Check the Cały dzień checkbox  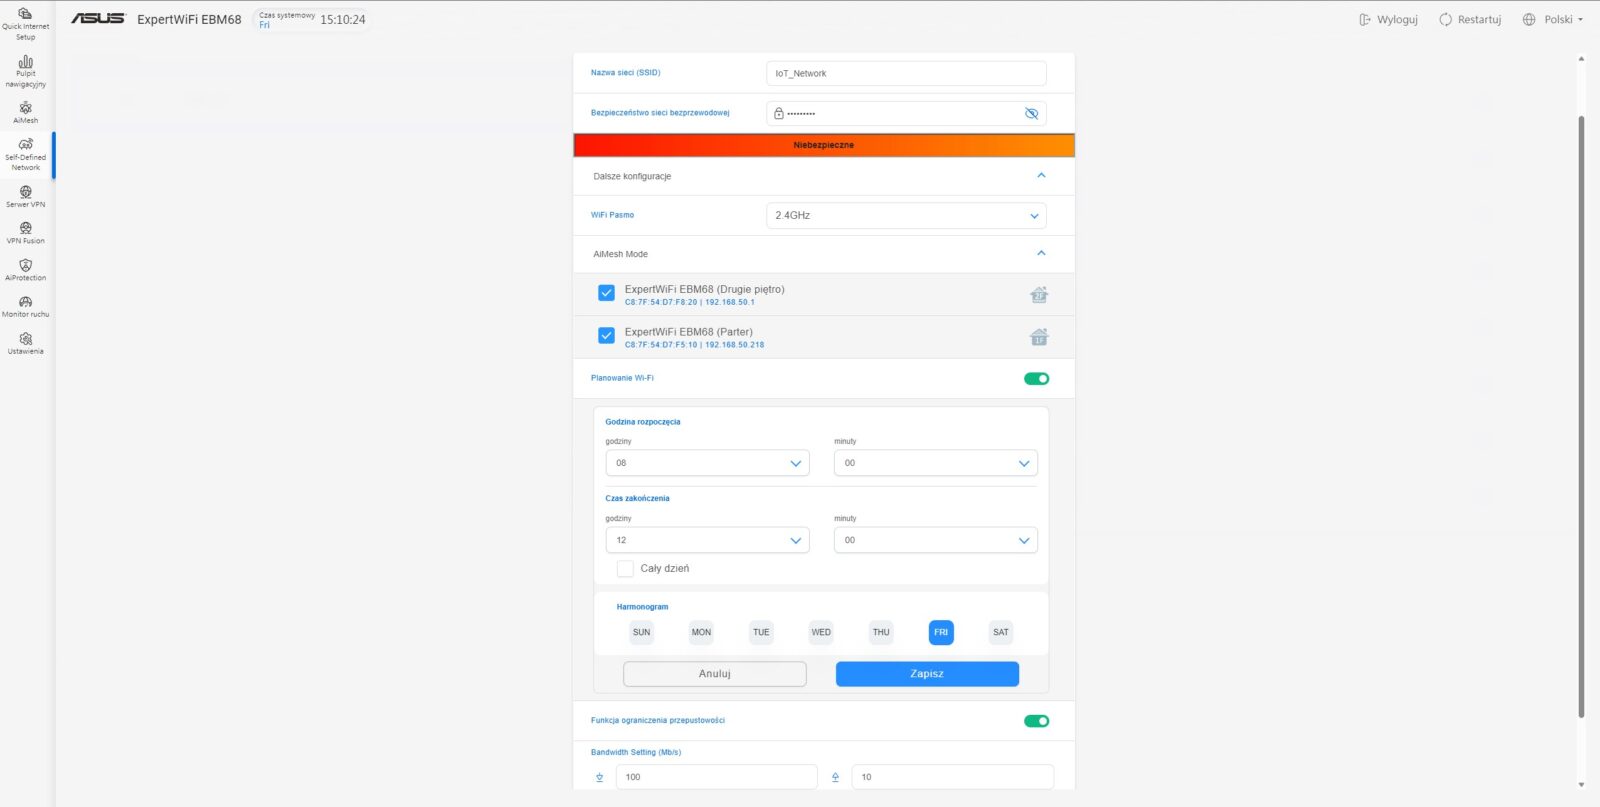[625, 569]
